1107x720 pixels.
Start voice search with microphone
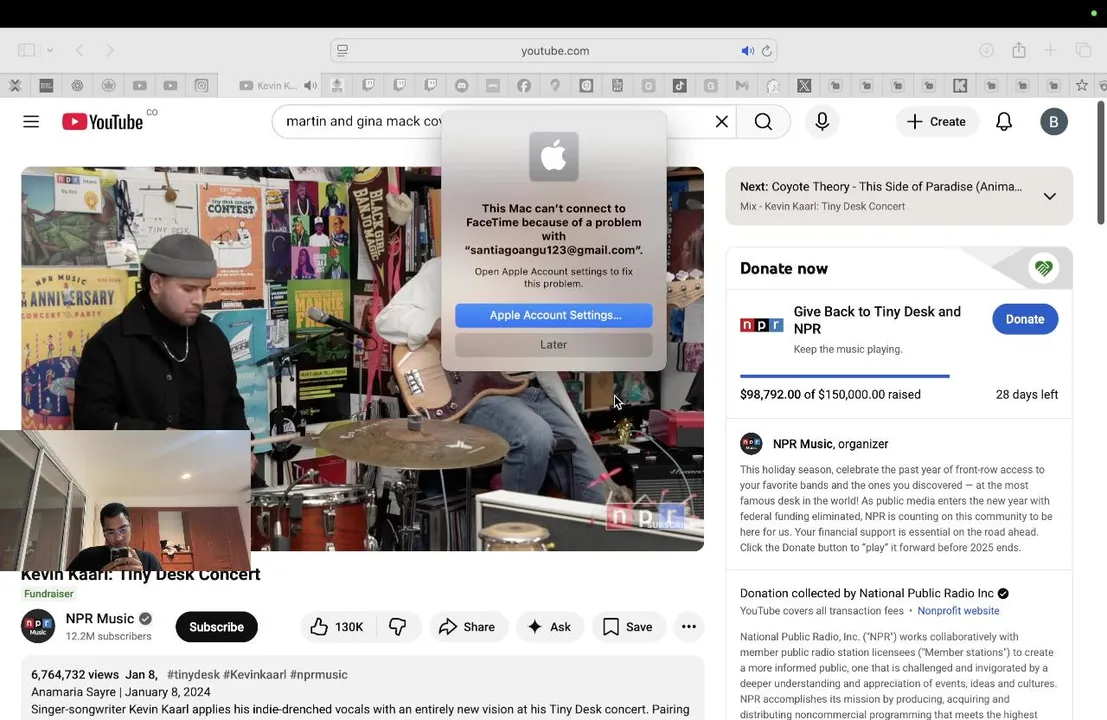pos(822,121)
